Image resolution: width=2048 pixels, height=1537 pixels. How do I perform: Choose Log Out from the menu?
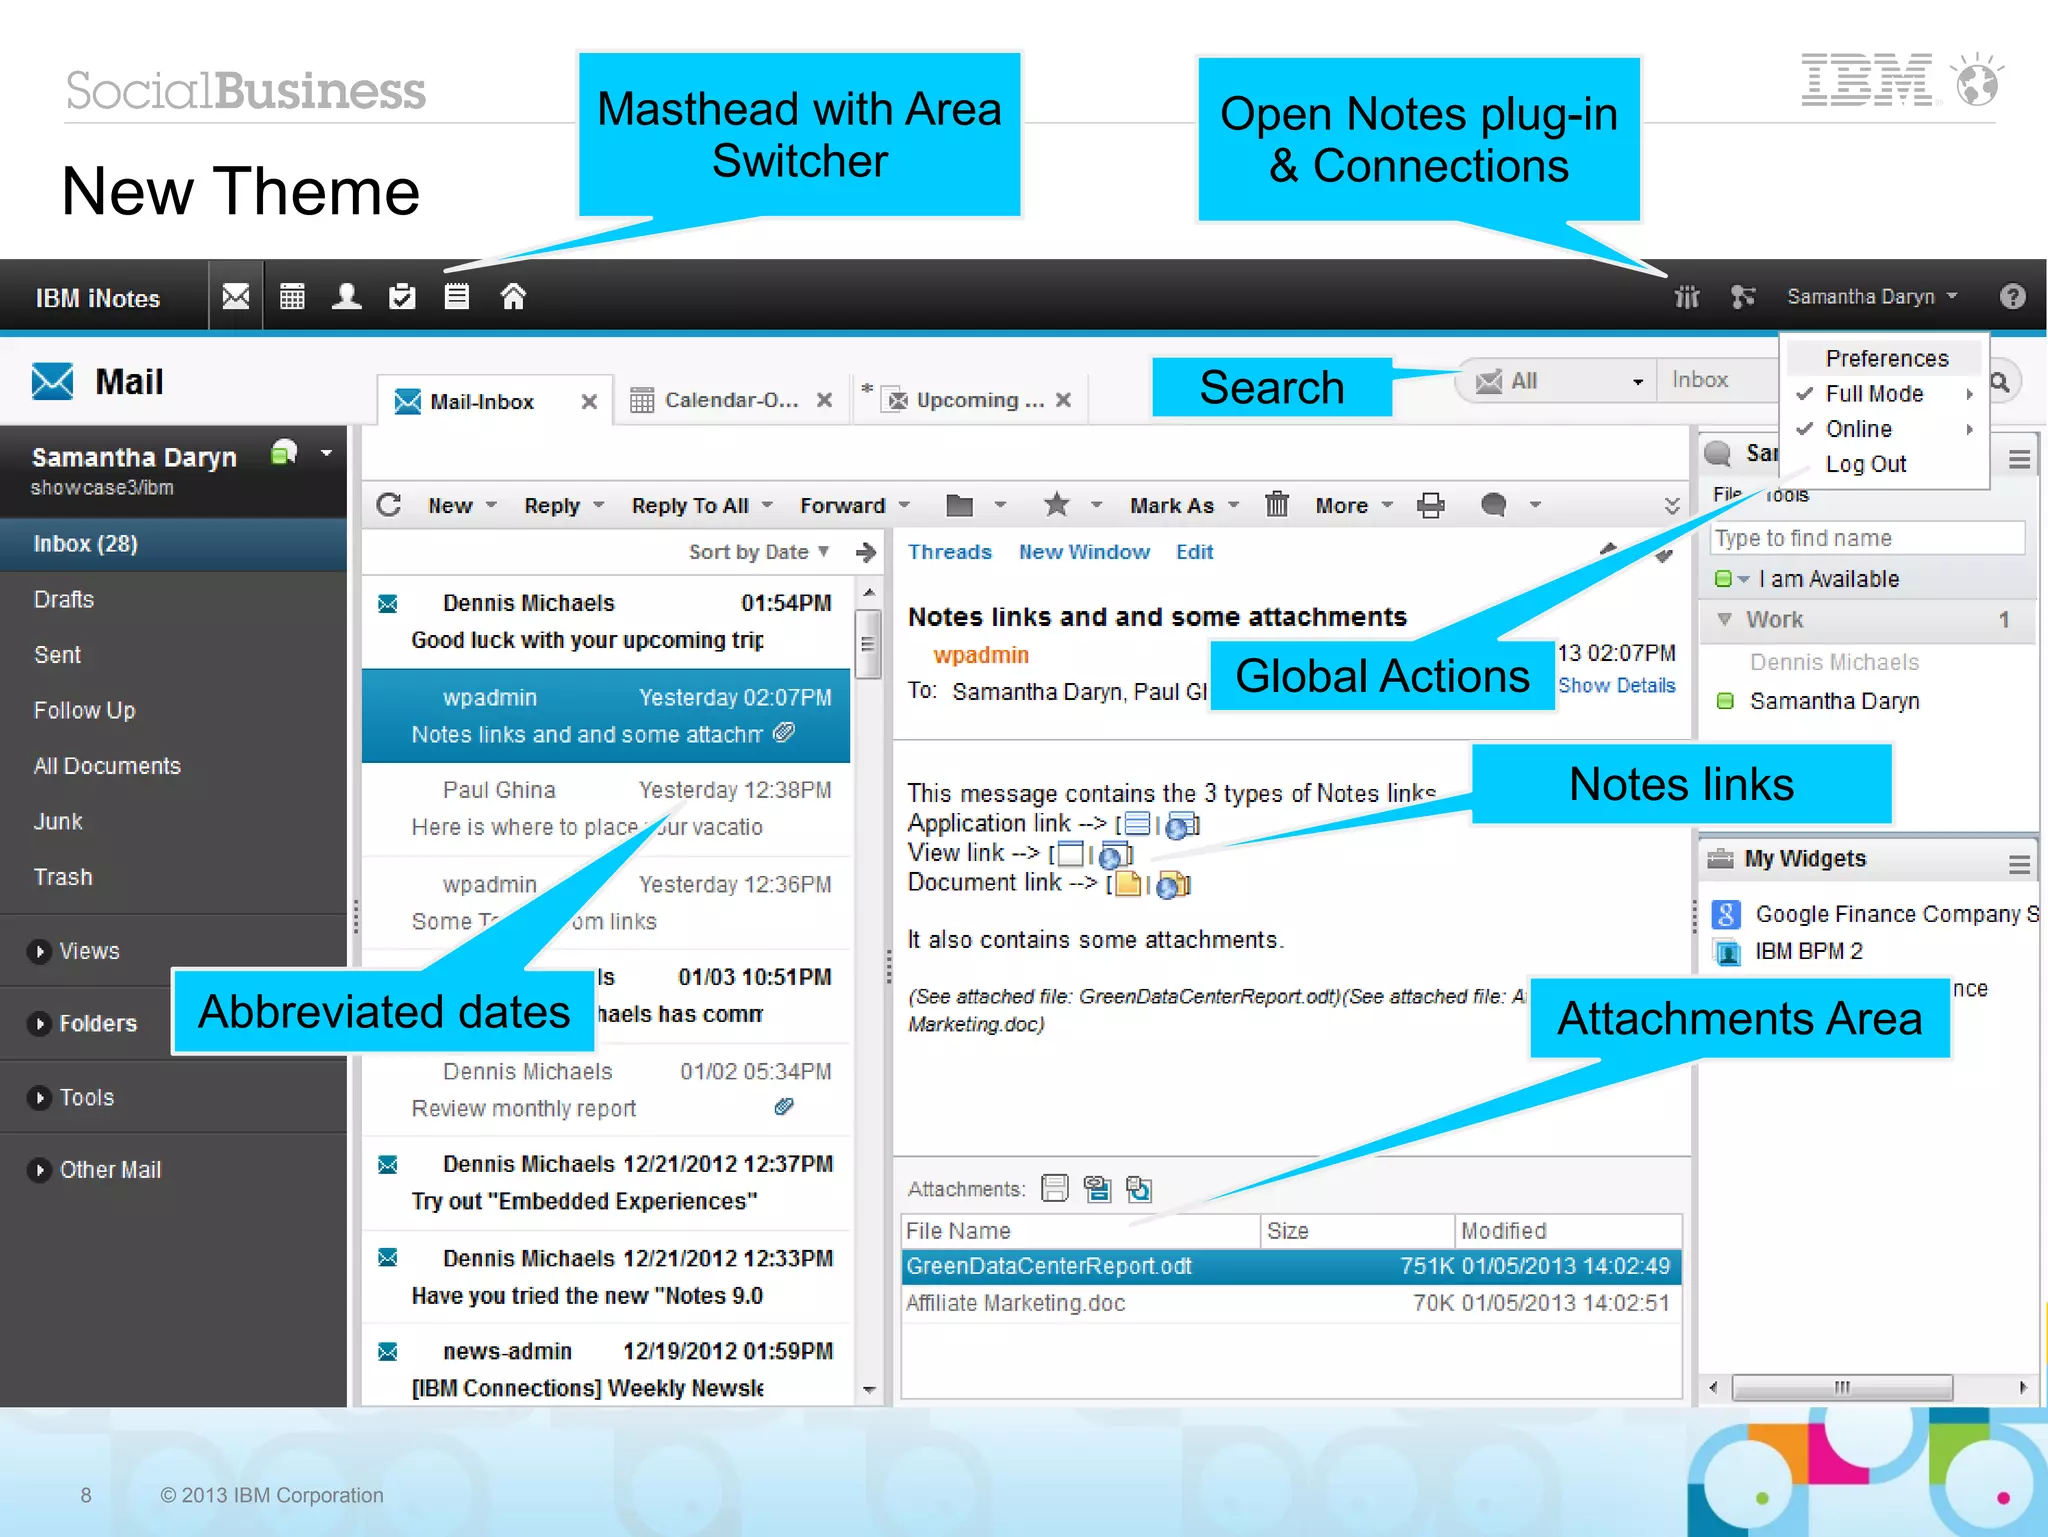coord(1866,464)
